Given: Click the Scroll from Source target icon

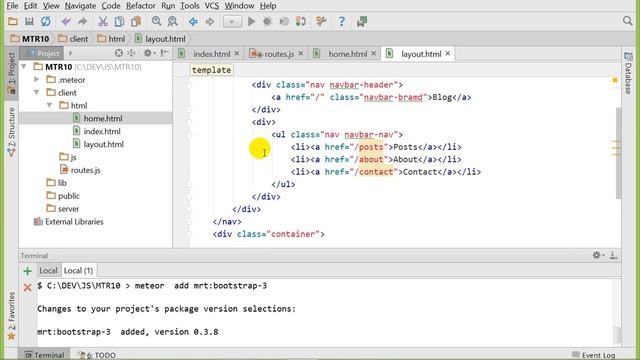Looking at the screenshot, I should [x=118, y=53].
